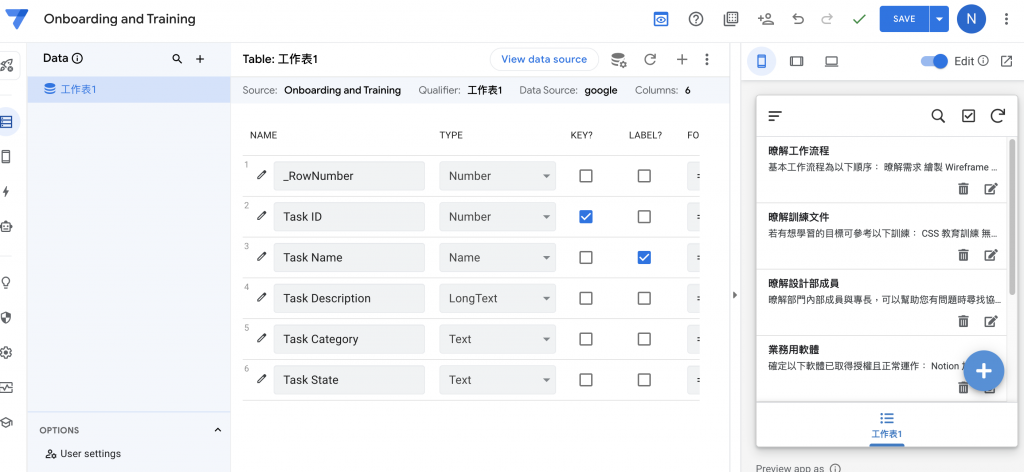Select the 工作表1 tab in preview
The image size is (1024, 472).
point(886,425)
